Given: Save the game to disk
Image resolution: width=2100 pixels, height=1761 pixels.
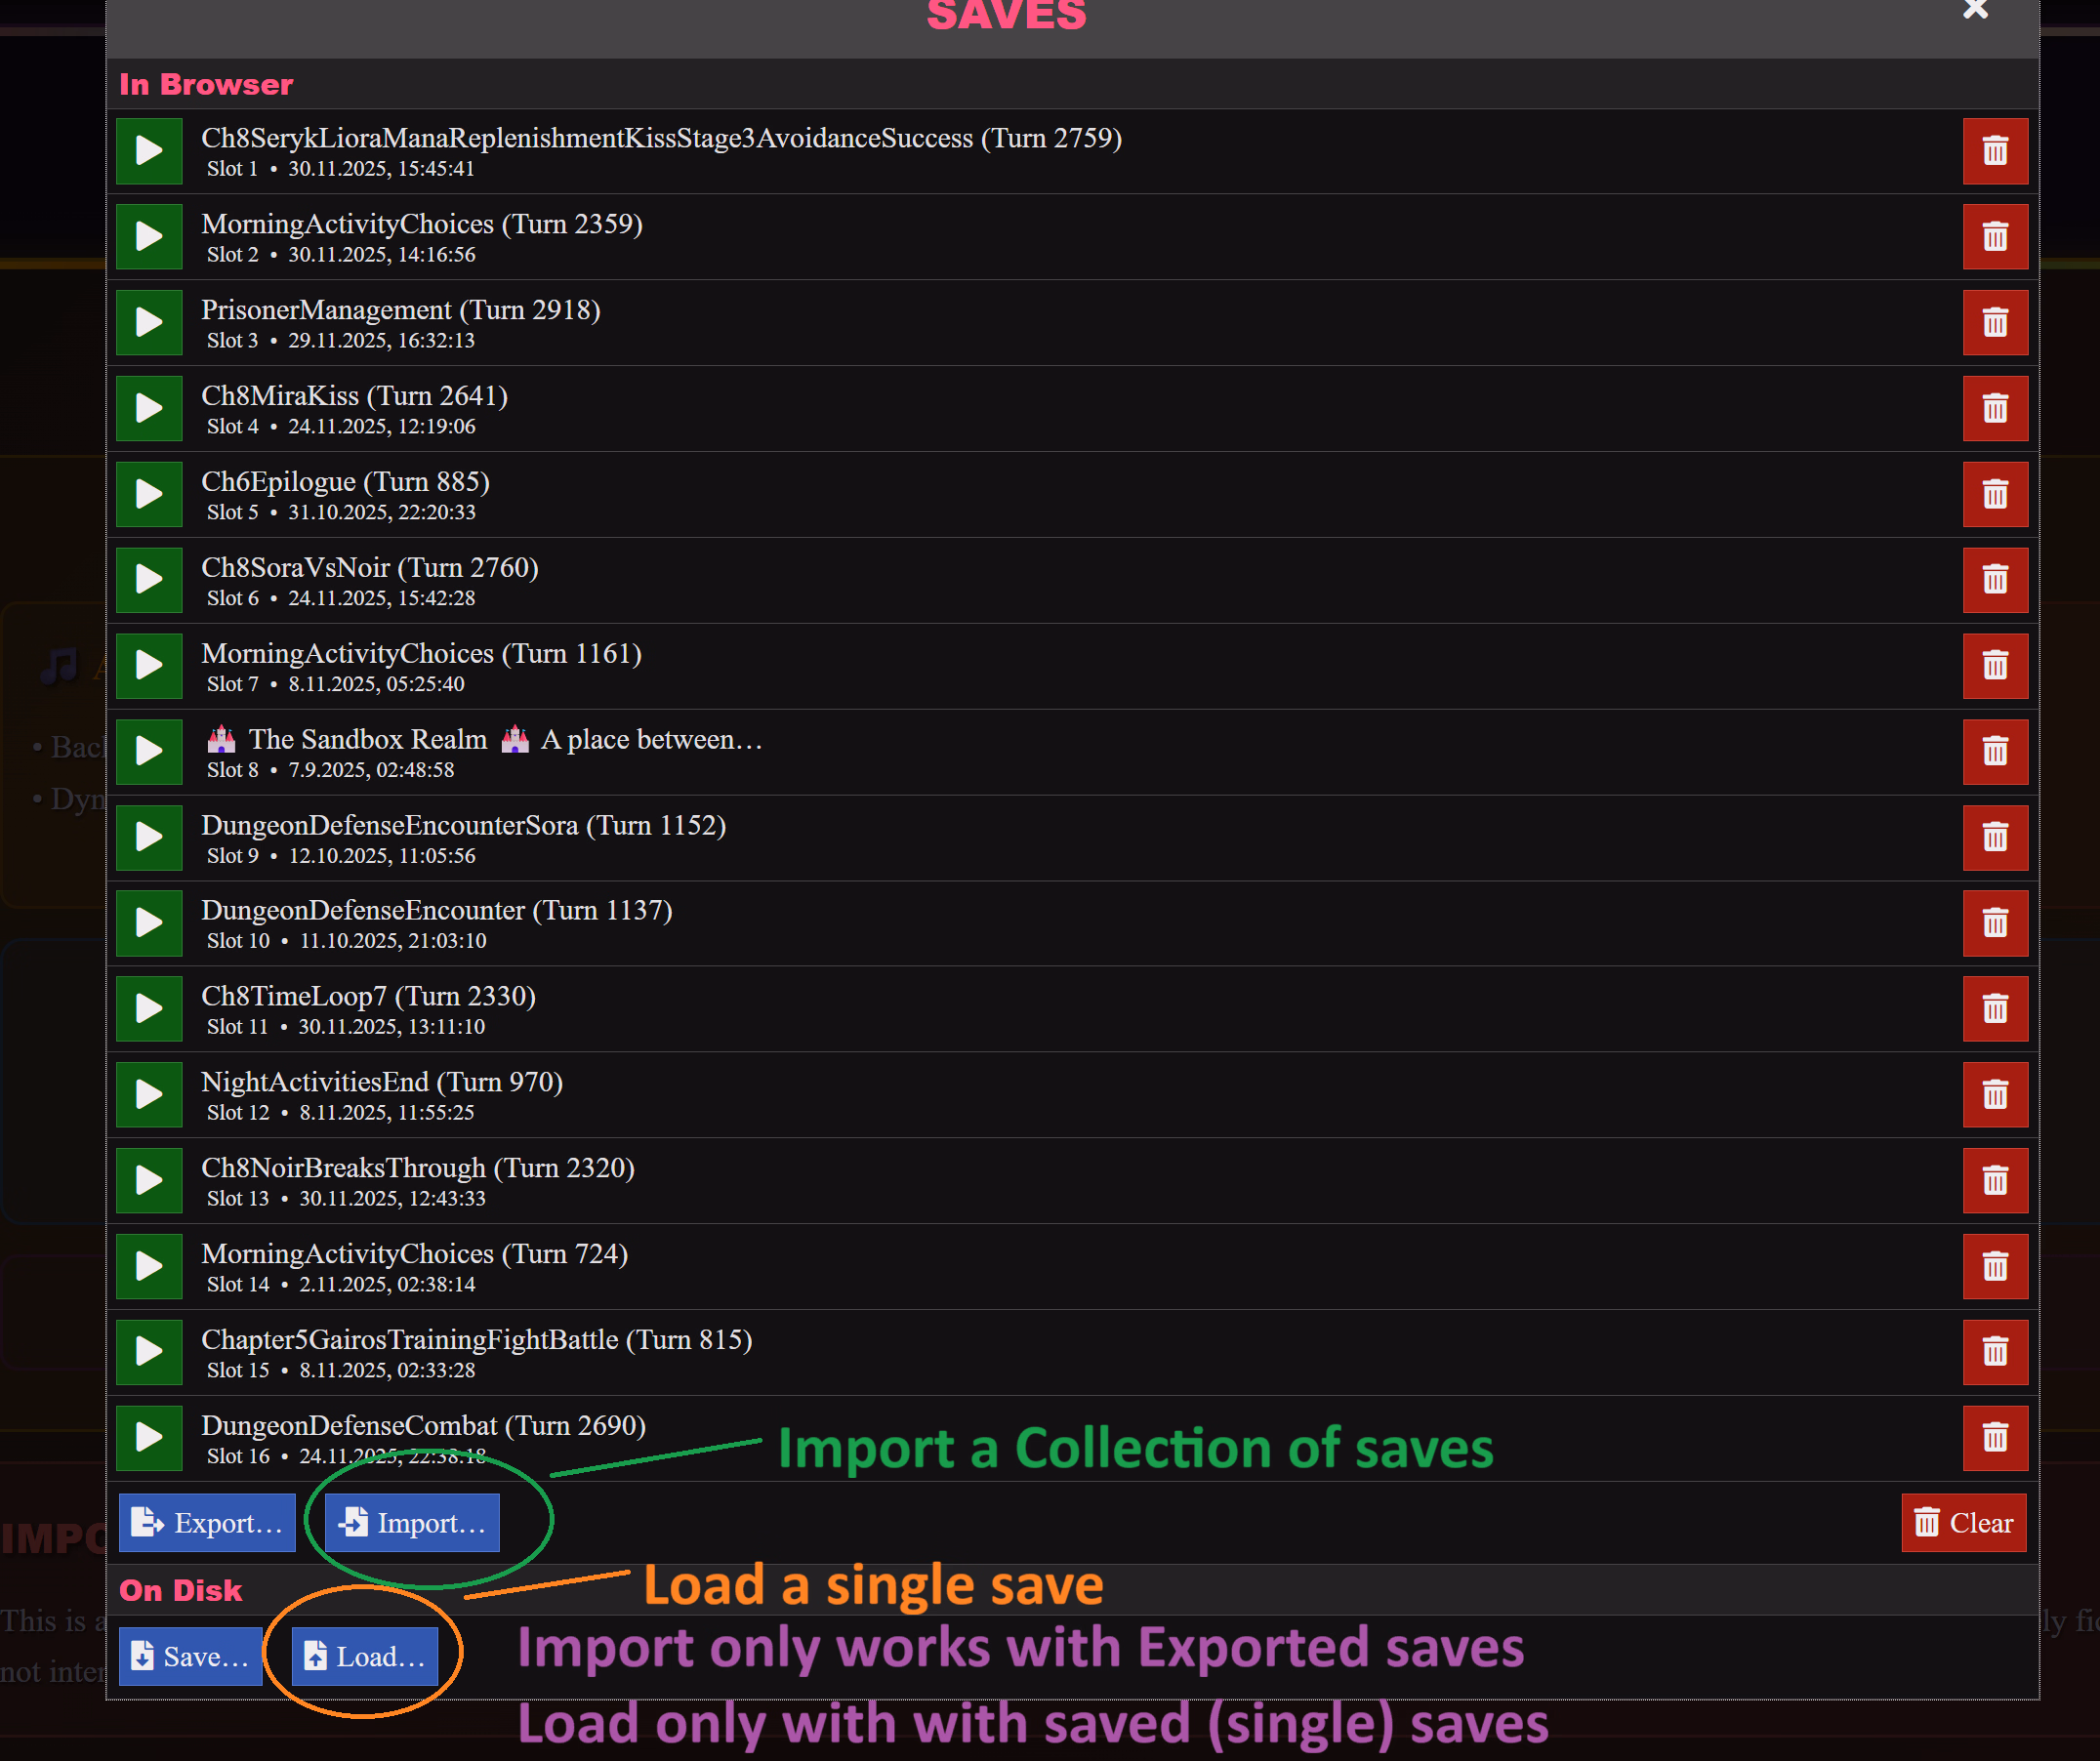Looking at the screenshot, I should coord(190,1656).
